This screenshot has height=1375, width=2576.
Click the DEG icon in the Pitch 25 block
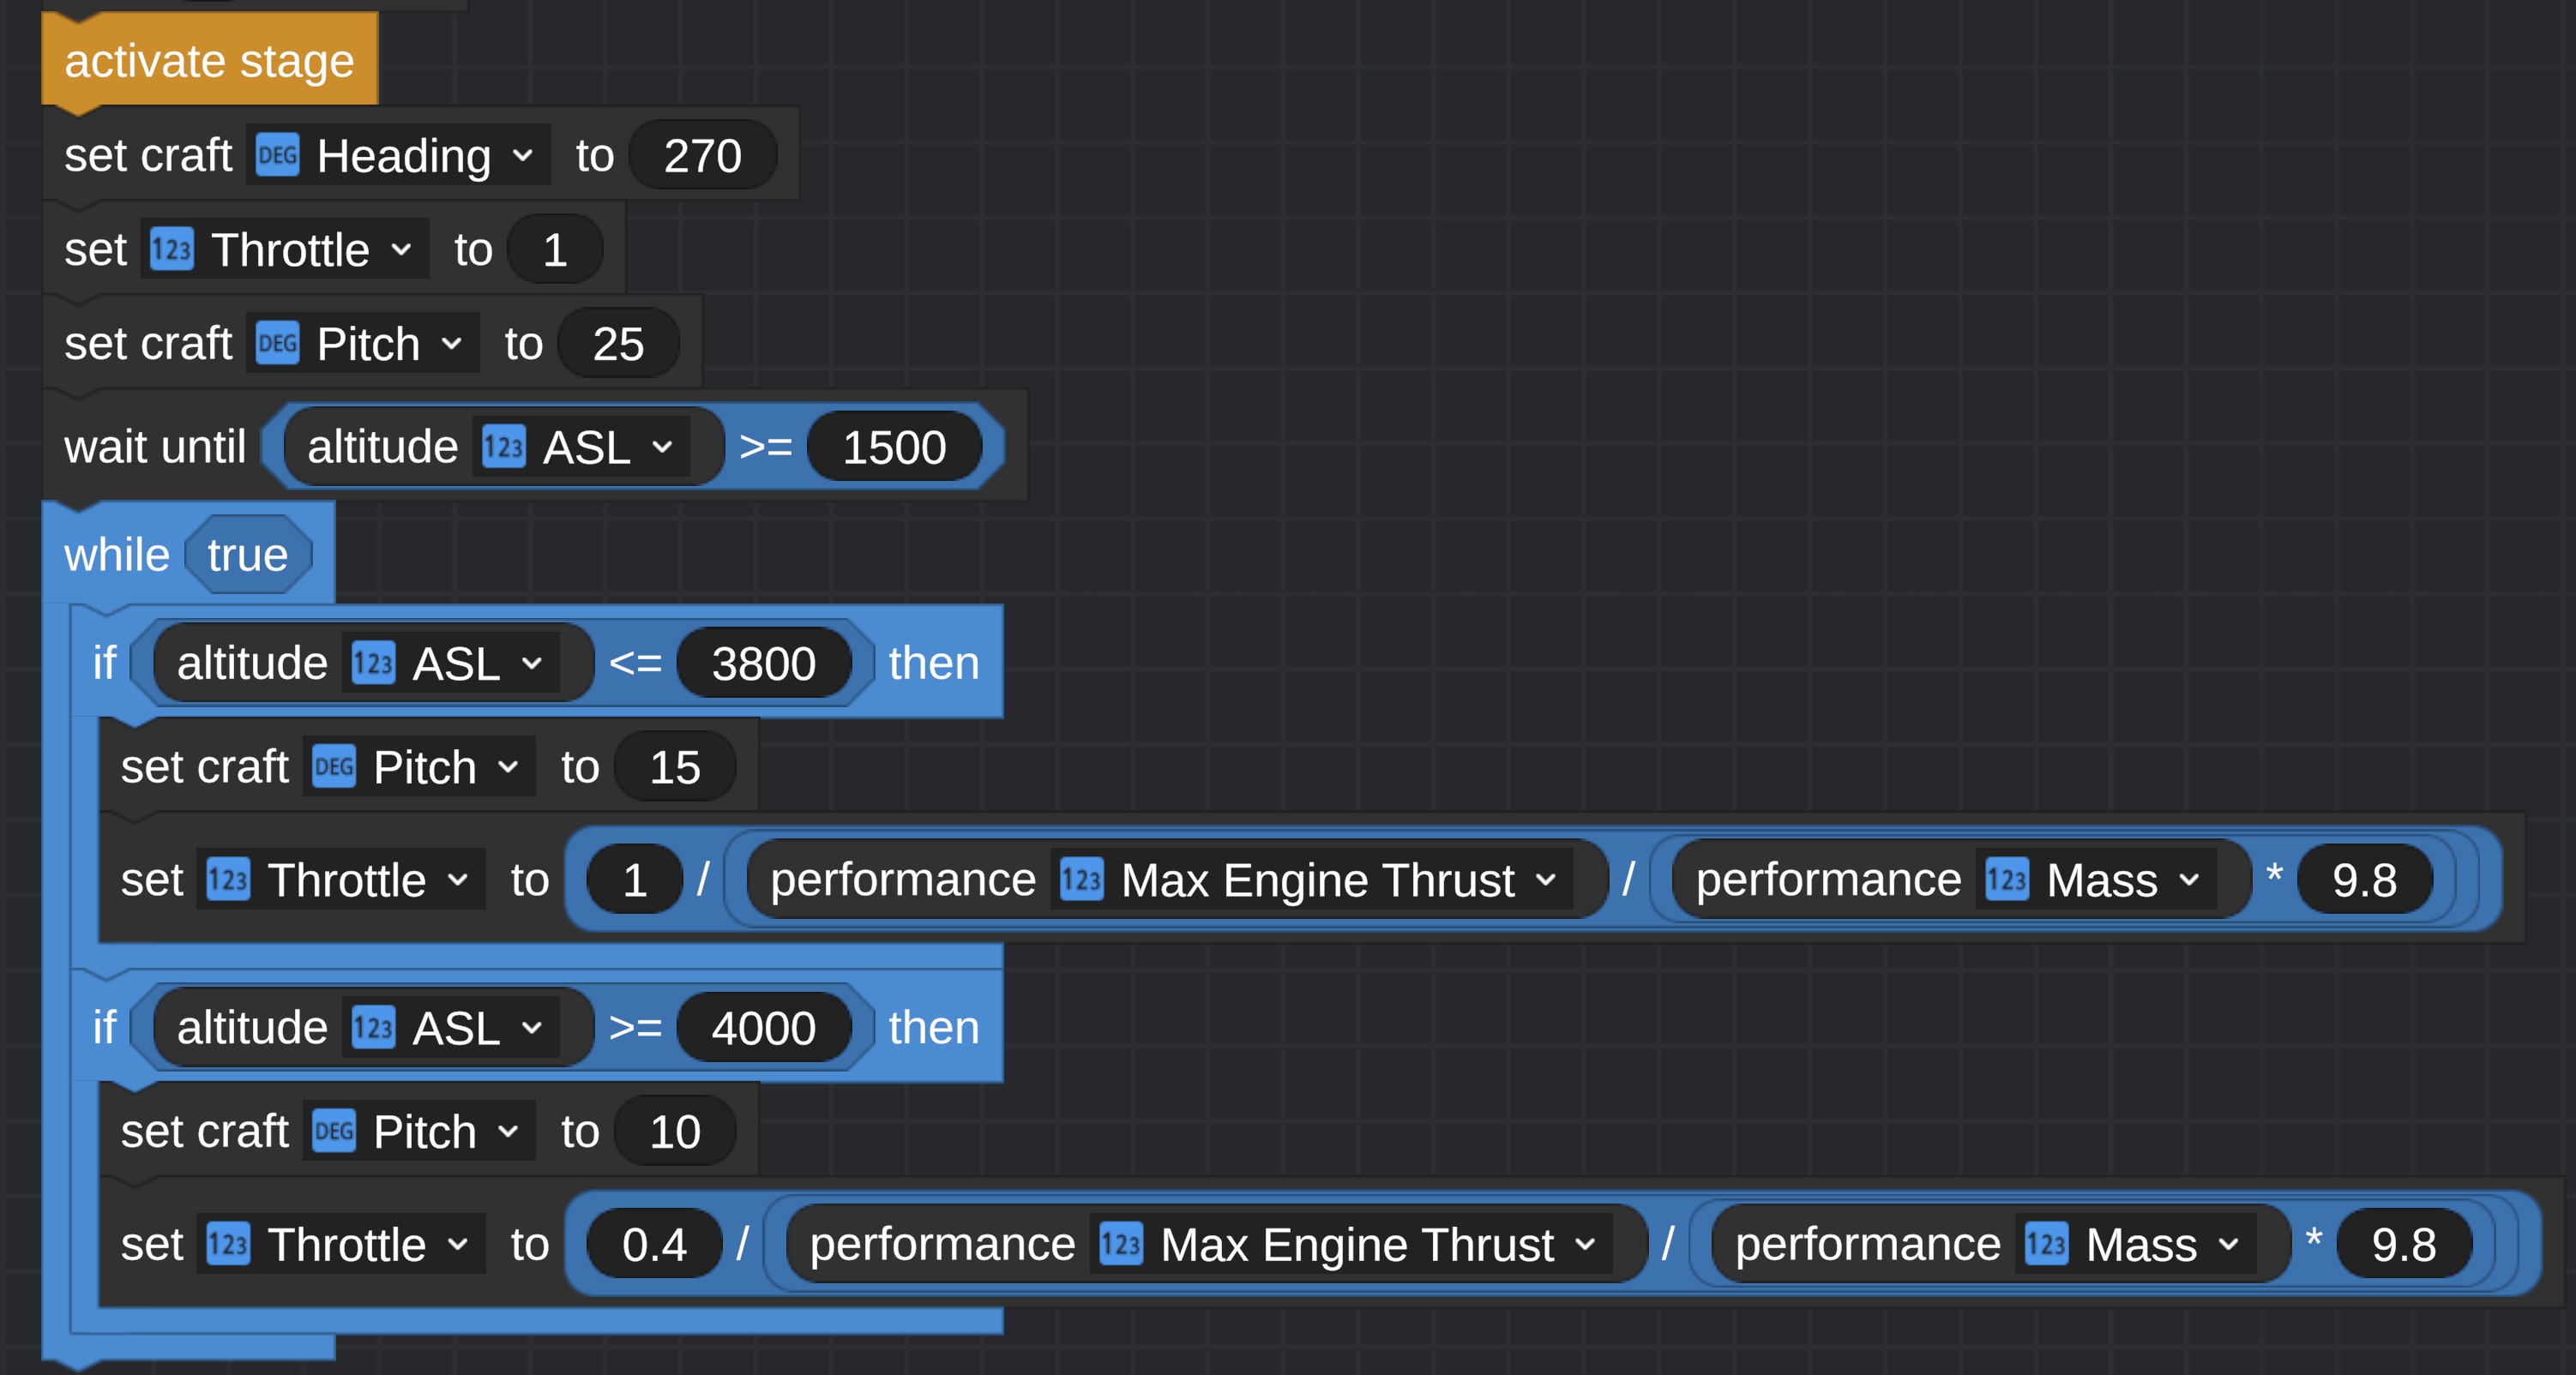tap(277, 343)
